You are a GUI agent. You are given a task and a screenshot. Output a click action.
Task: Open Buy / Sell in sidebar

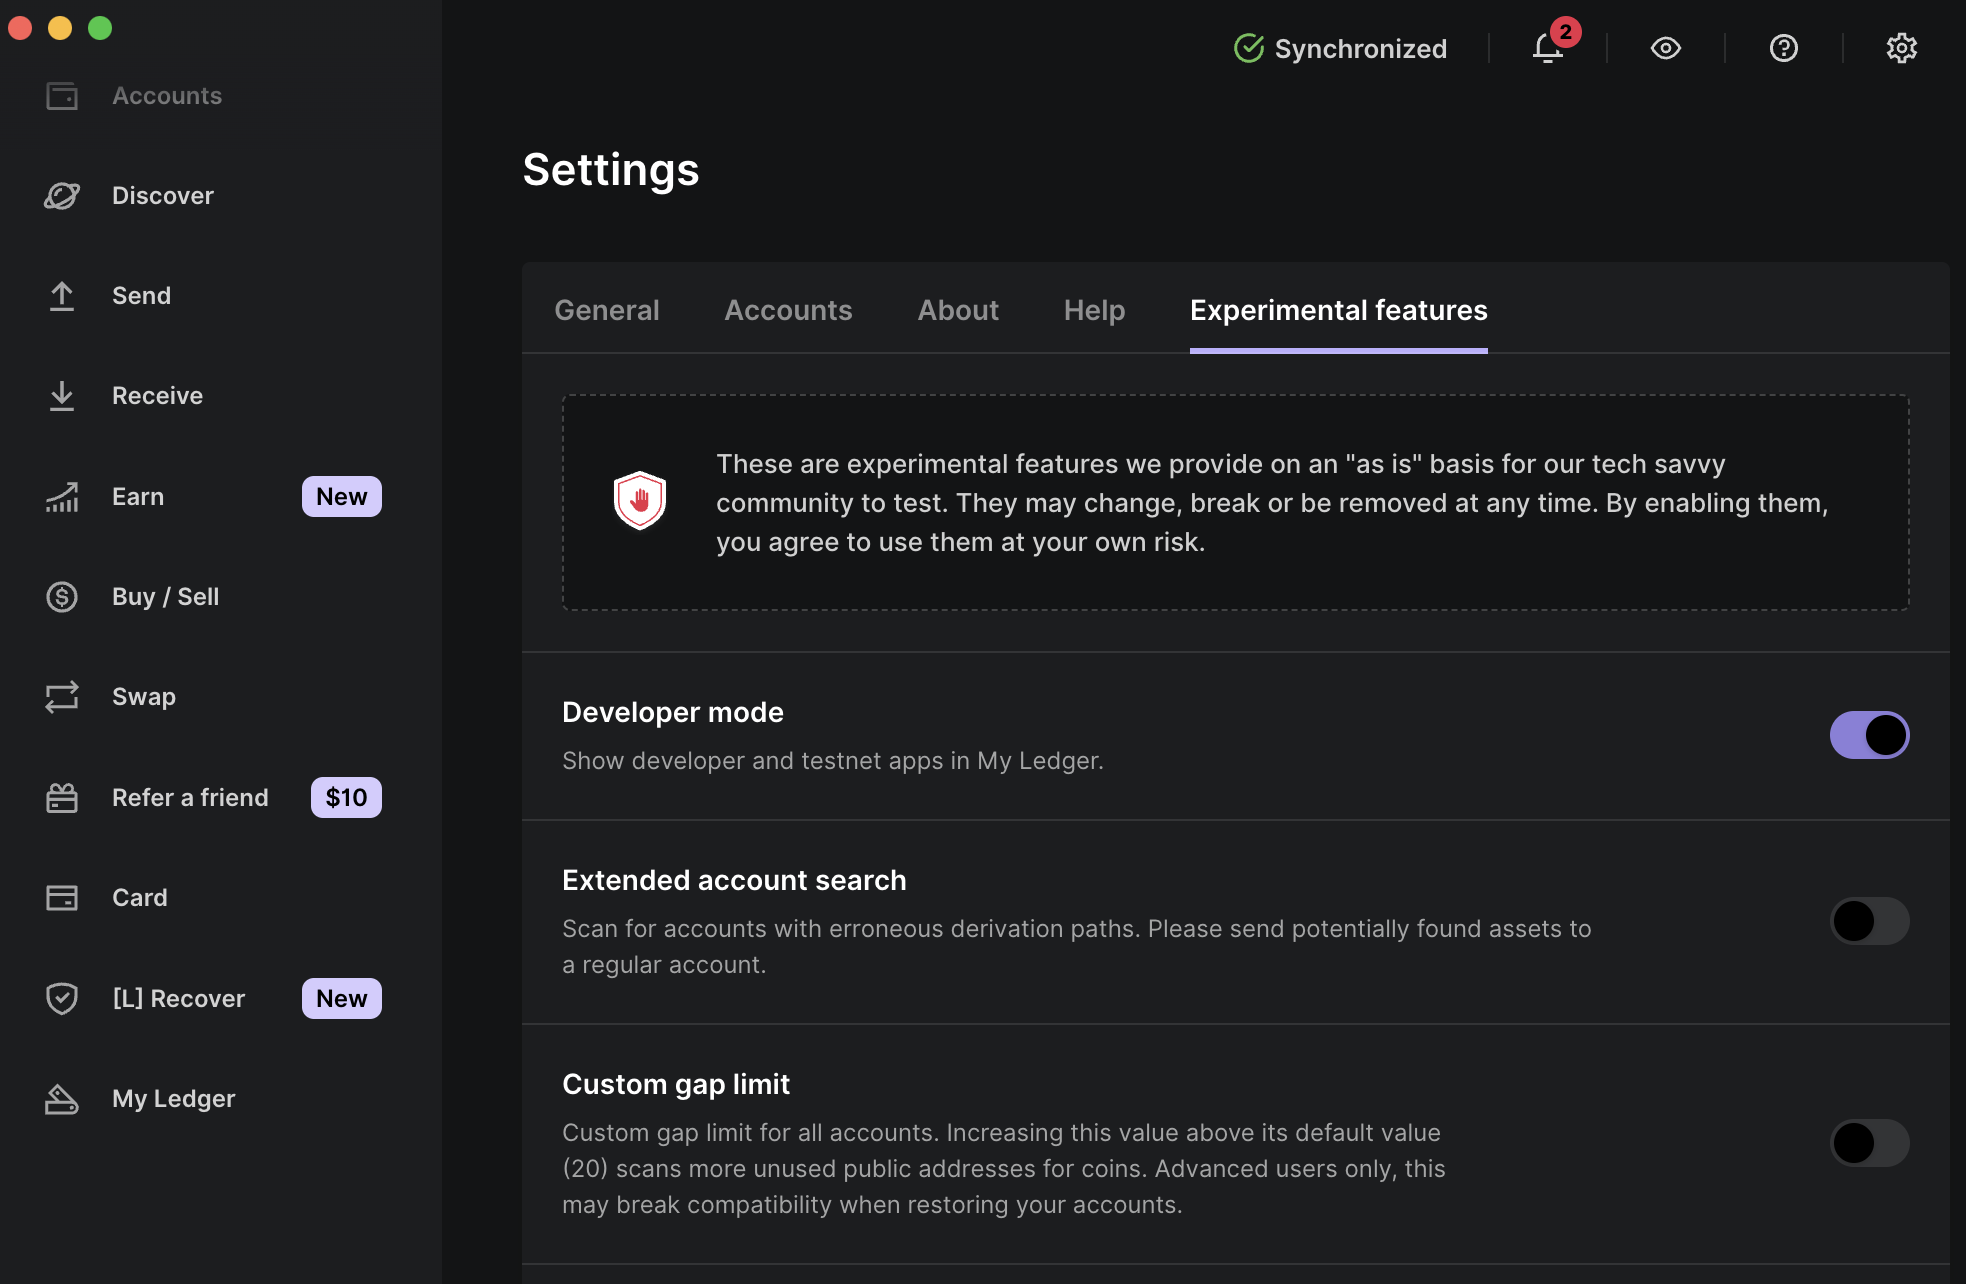pos(165,597)
